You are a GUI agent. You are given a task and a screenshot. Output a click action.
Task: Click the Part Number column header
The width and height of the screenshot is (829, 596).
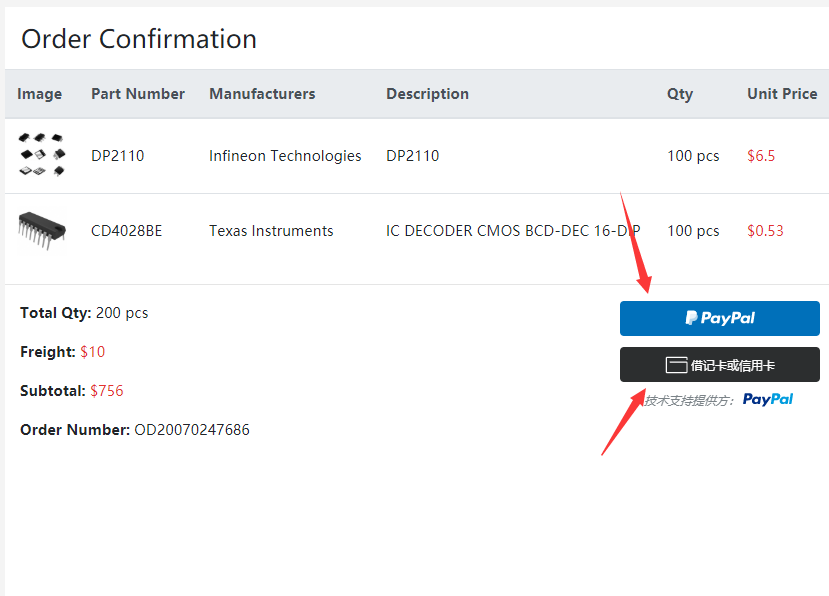tap(138, 94)
